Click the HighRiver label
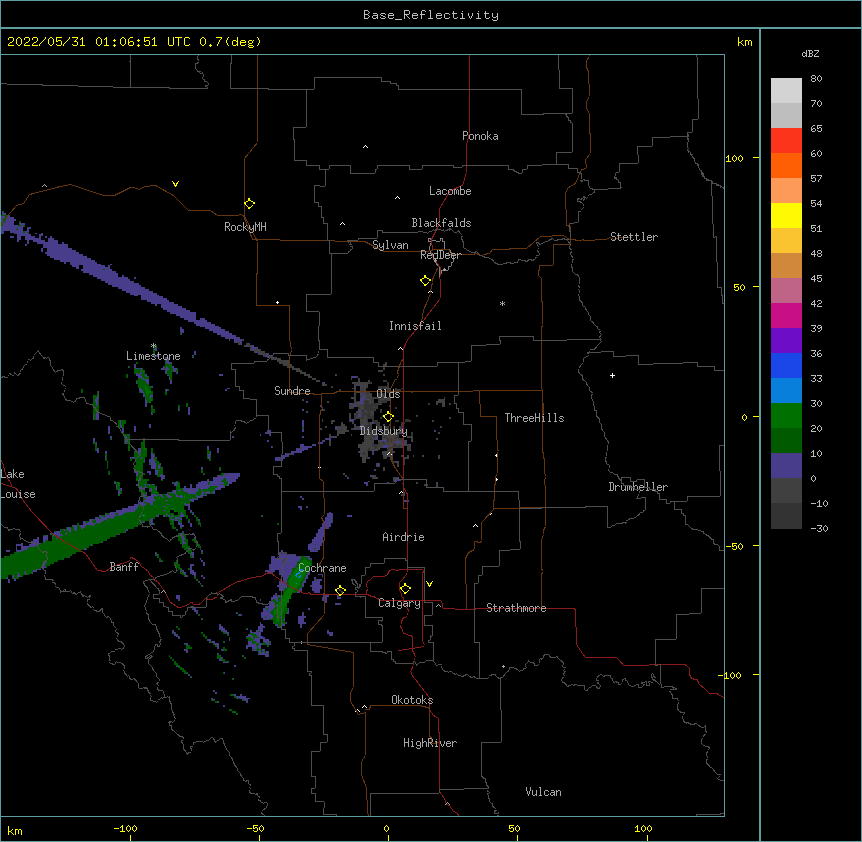862x842 pixels. (430, 743)
